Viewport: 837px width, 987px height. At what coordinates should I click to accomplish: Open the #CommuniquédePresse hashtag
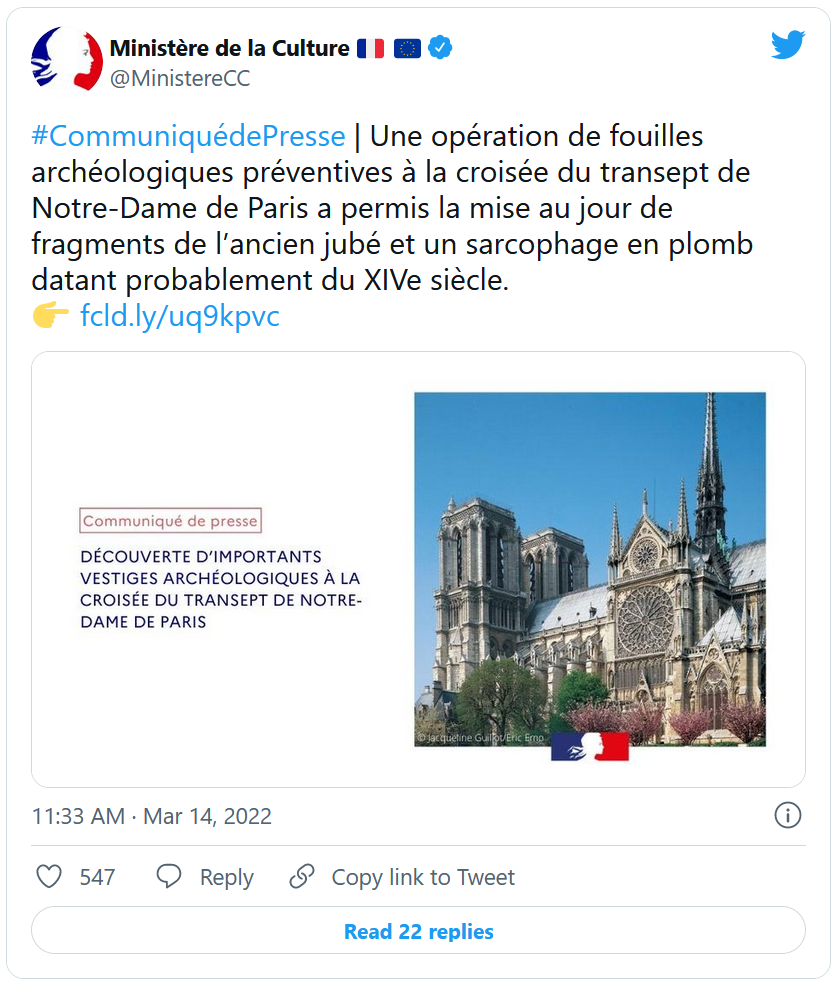coord(189,137)
